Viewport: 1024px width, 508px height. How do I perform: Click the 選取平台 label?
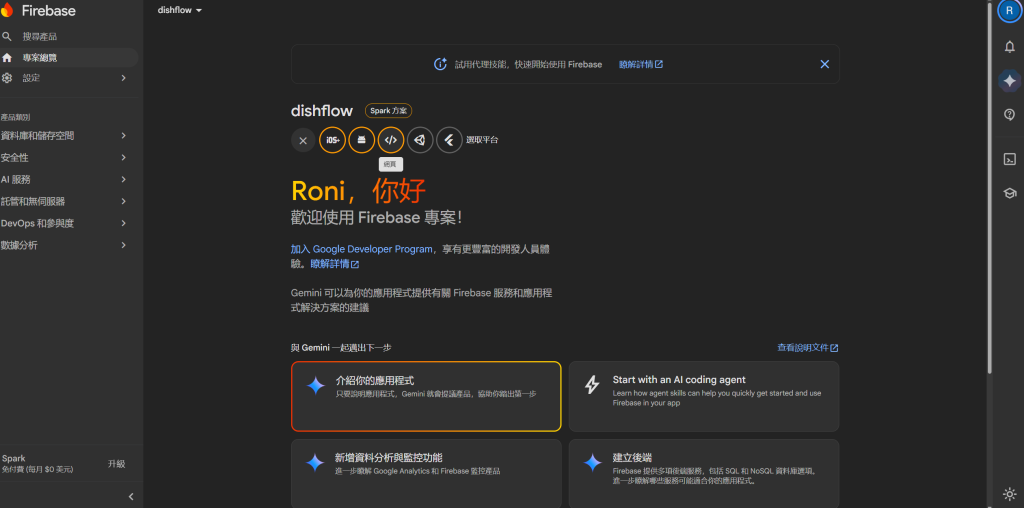pyautogui.click(x=482, y=140)
